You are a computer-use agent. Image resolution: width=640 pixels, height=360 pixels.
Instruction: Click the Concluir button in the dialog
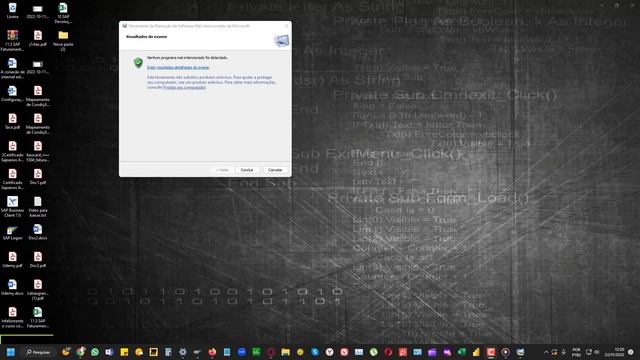tap(247, 170)
